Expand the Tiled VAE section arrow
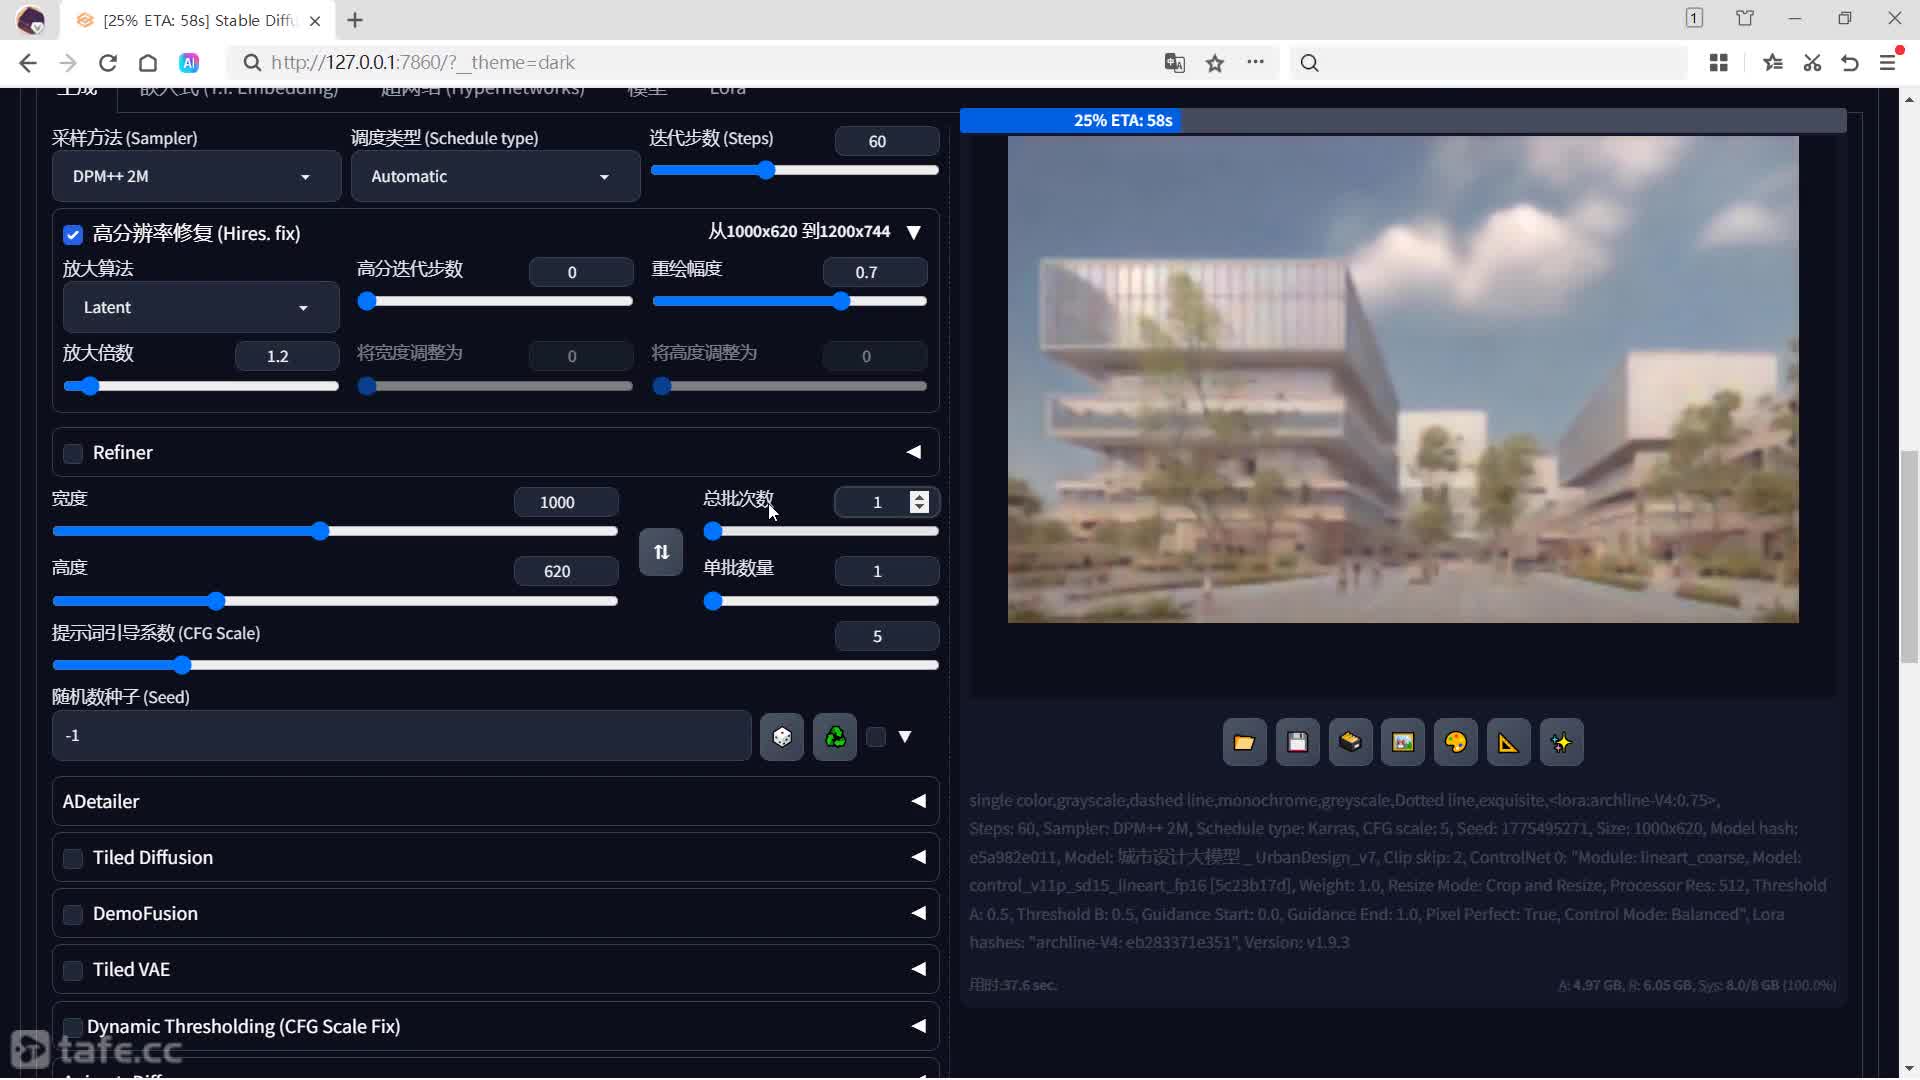The height and width of the screenshot is (1080, 1920). click(918, 969)
